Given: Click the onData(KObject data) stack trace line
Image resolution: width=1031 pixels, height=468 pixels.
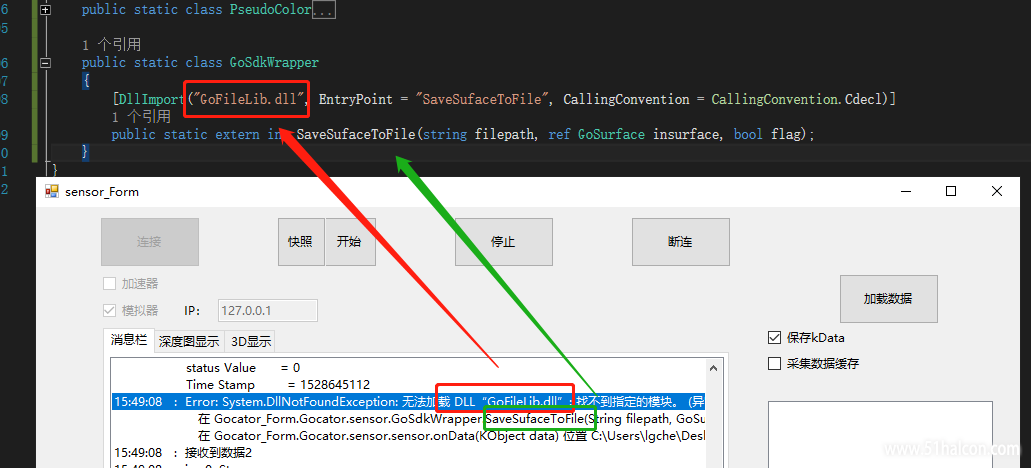Looking at the screenshot, I should coord(451,435).
